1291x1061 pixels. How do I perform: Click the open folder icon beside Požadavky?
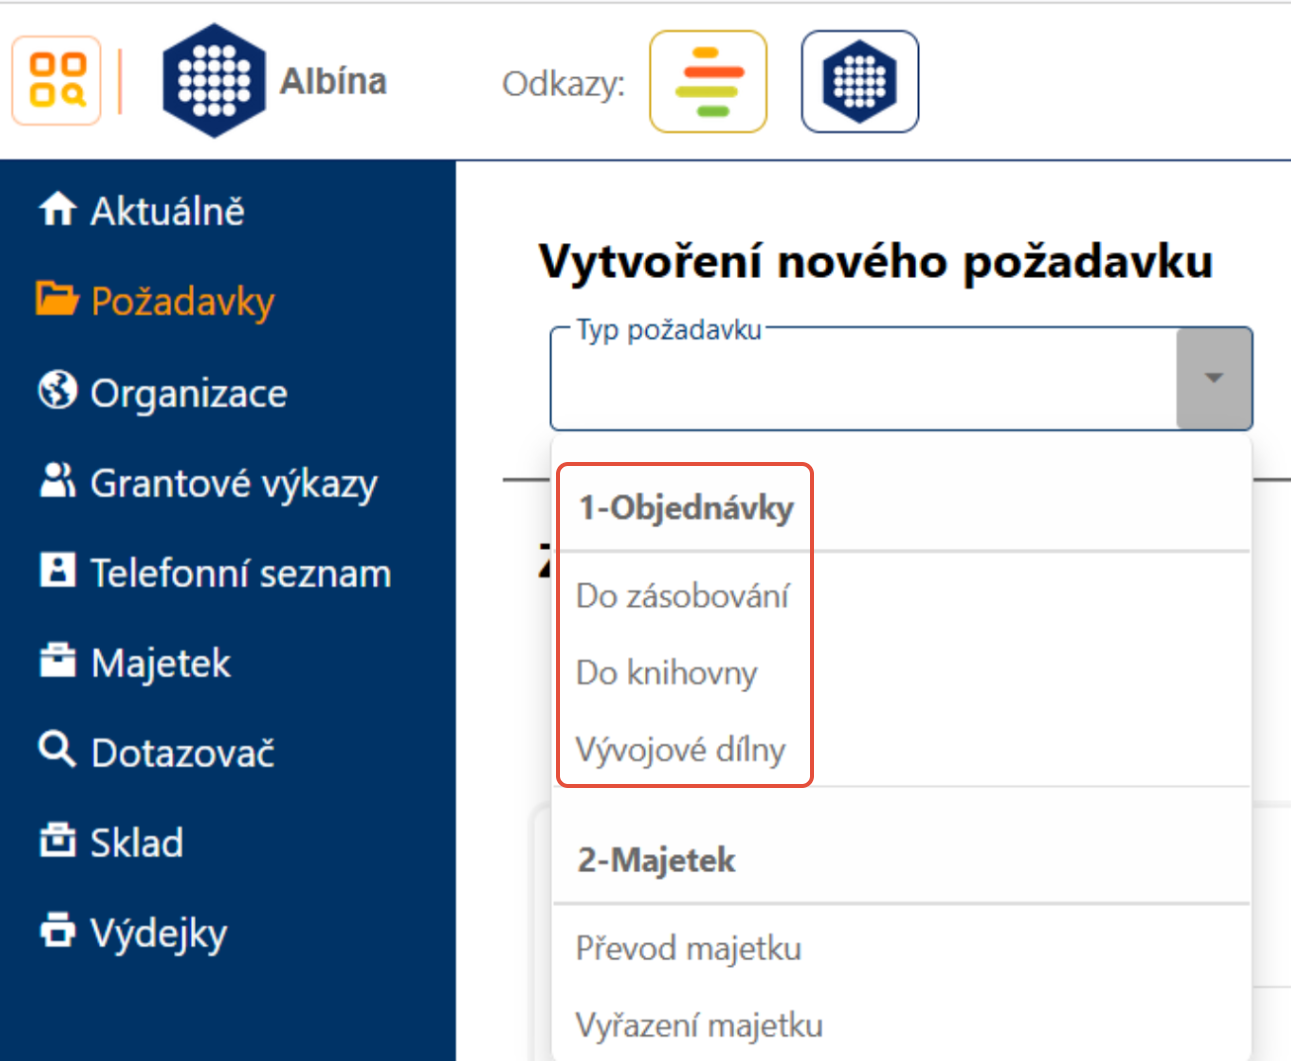(x=57, y=299)
